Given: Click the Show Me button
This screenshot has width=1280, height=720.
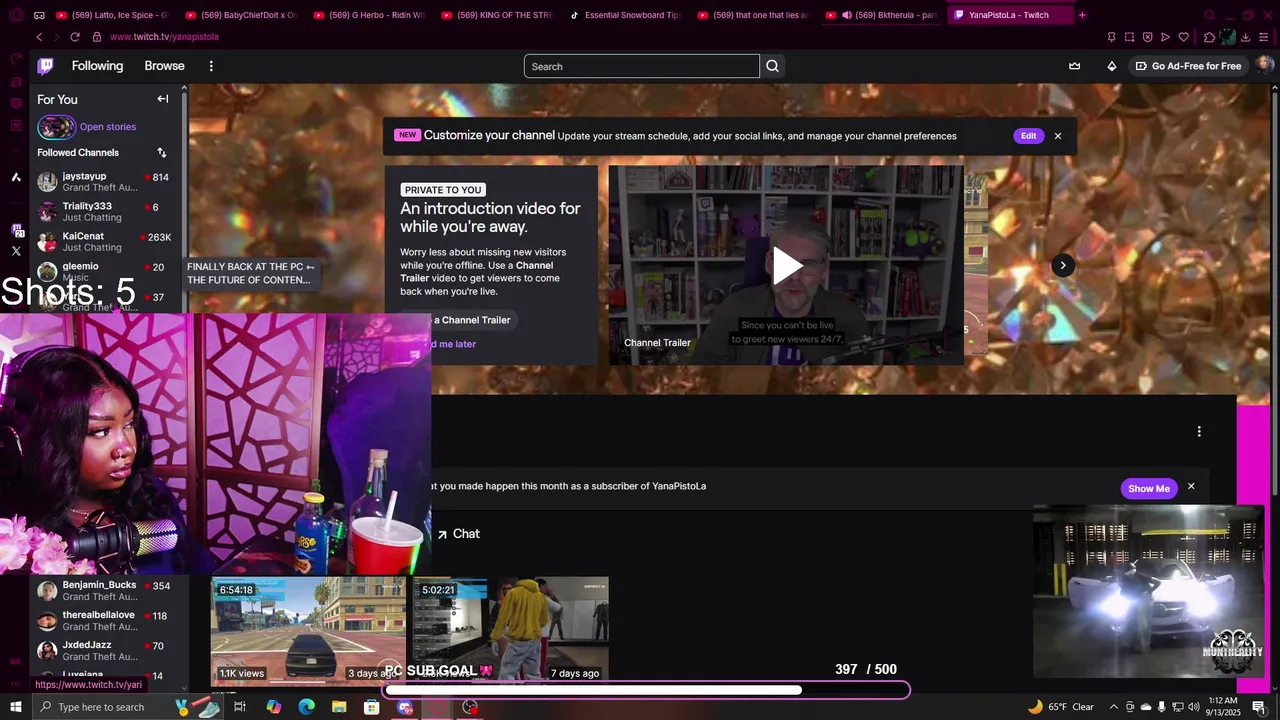Looking at the screenshot, I should point(1148,488).
